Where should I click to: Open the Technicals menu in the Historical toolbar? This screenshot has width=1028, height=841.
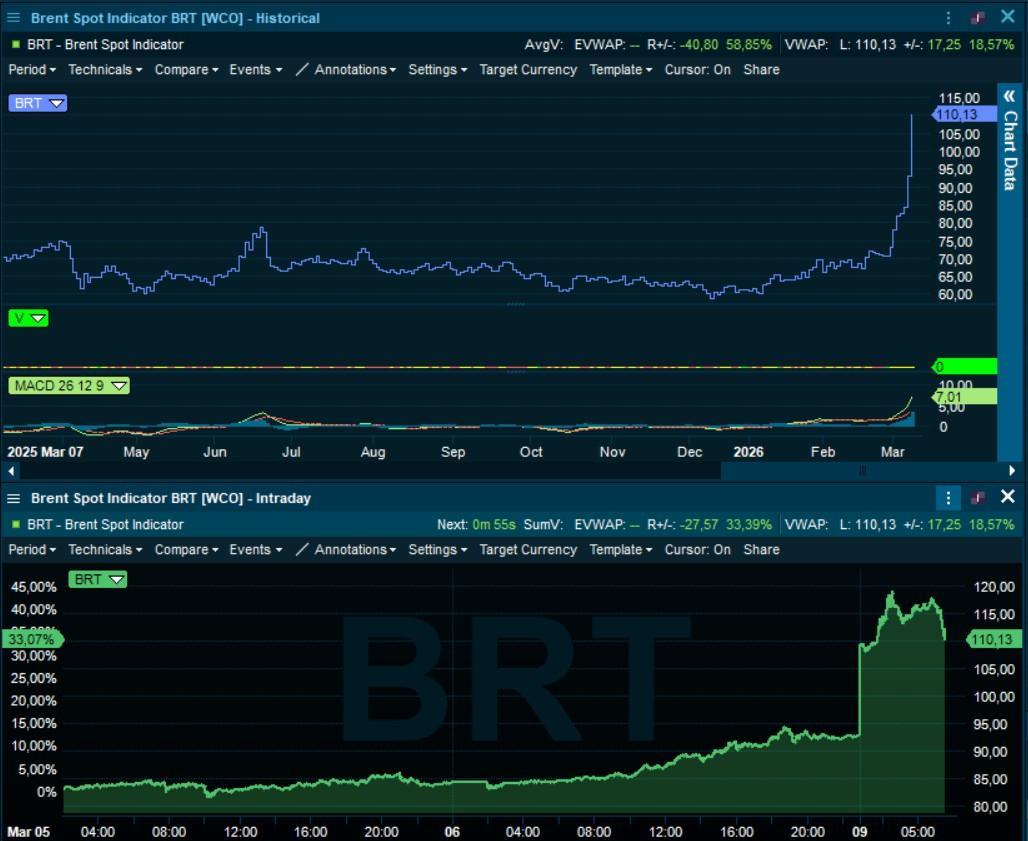[104, 70]
